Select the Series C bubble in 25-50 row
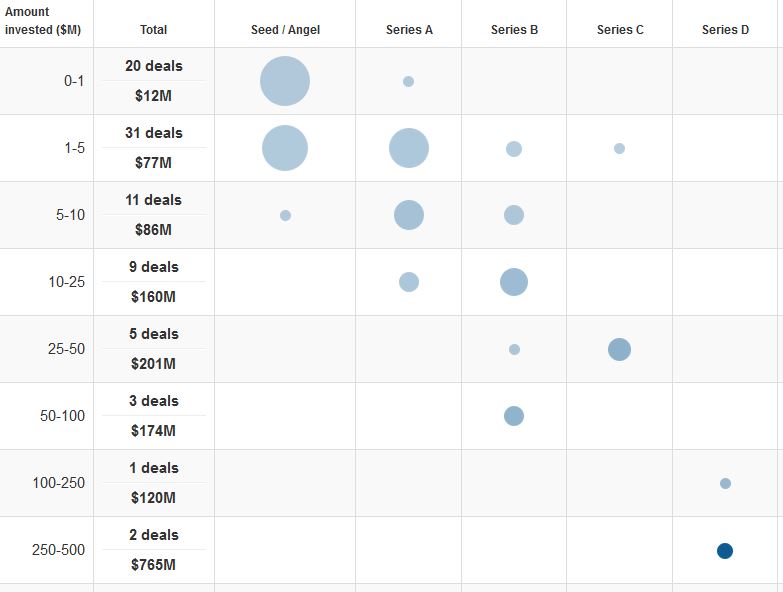Viewport: 783px width, 592px height. pos(619,349)
